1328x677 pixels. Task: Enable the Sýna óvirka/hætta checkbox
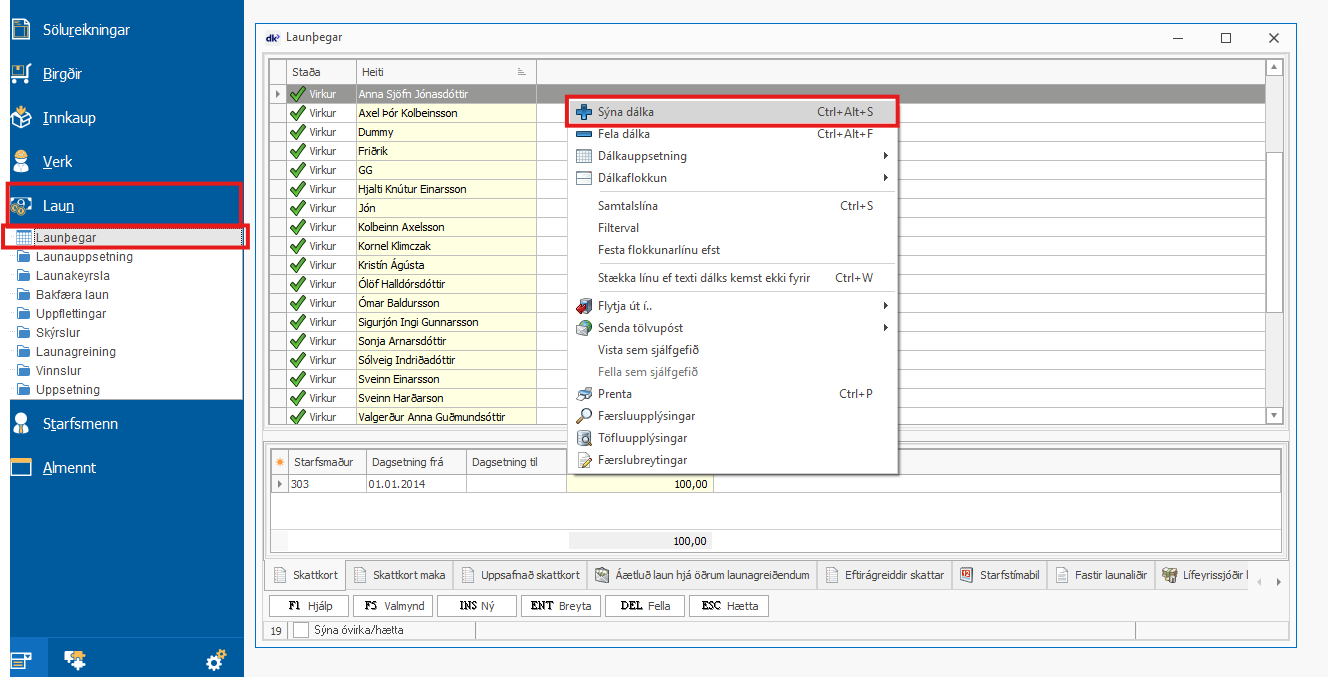click(x=301, y=630)
